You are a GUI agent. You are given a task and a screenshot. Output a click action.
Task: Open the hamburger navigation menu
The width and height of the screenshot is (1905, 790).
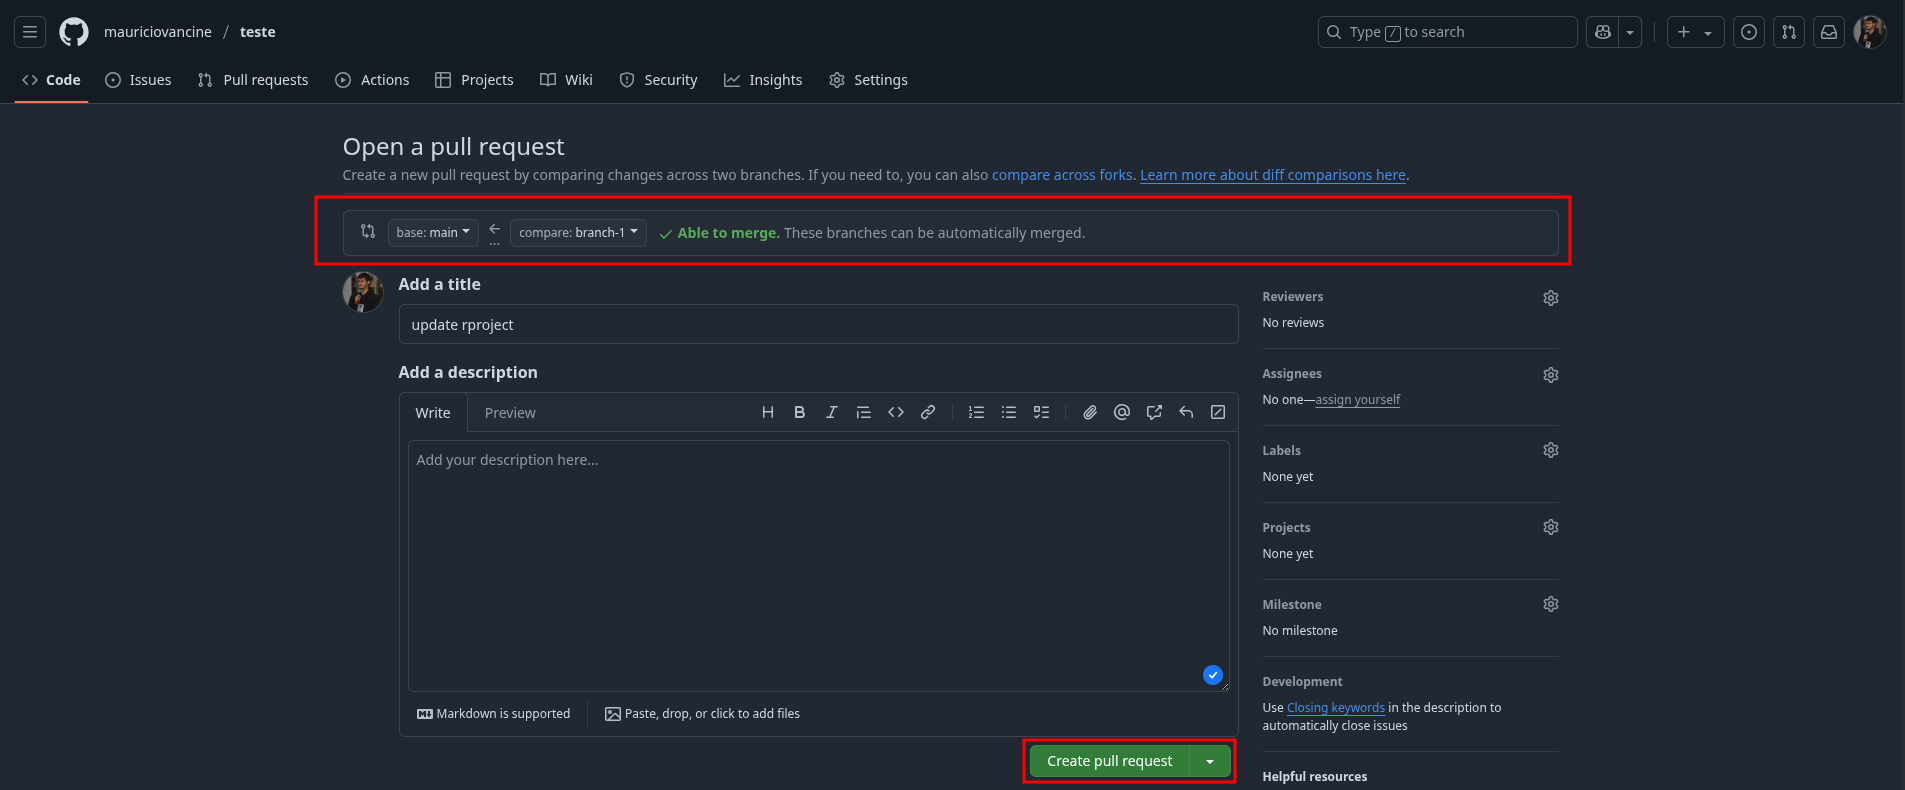coord(30,32)
